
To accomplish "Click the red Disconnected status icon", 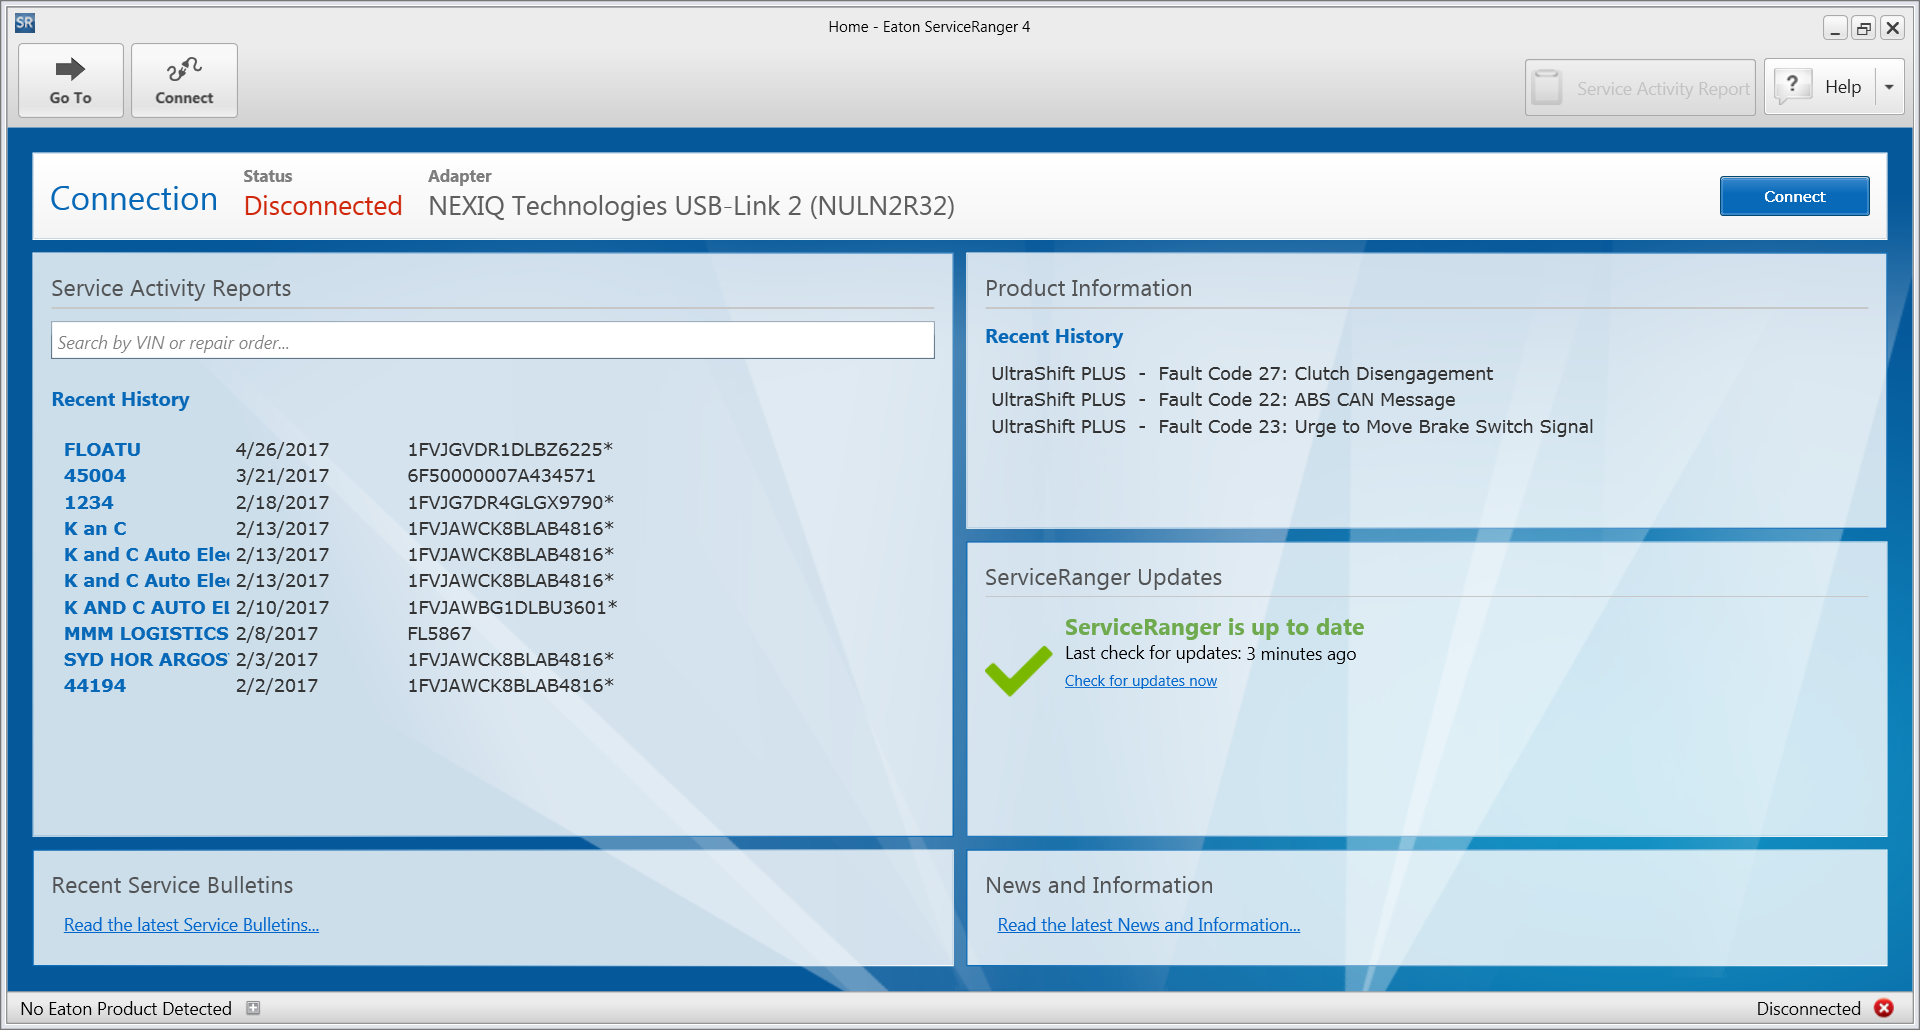I will click(x=1884, y=1008).
